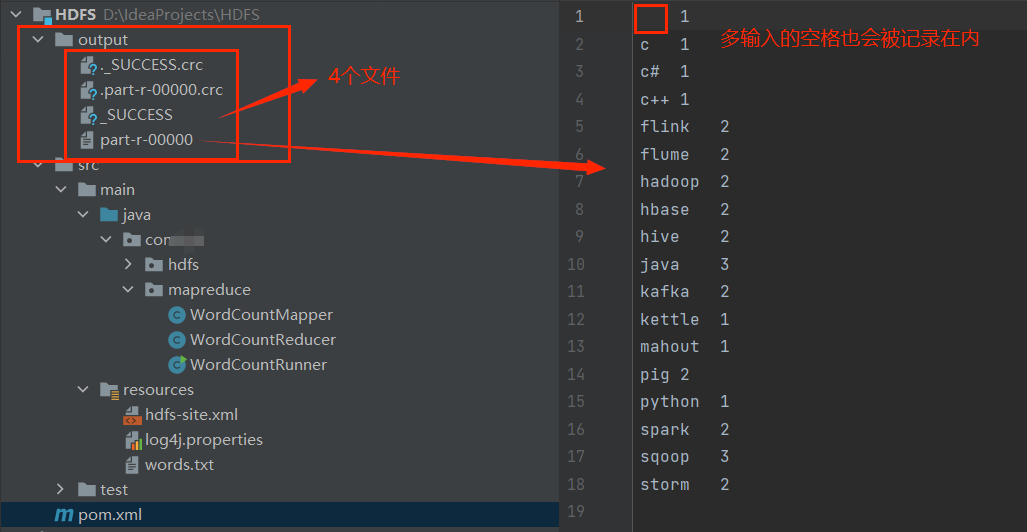Click the com package icon
This screenshot has height=532, width=1027.
click(x=132, y=240)
